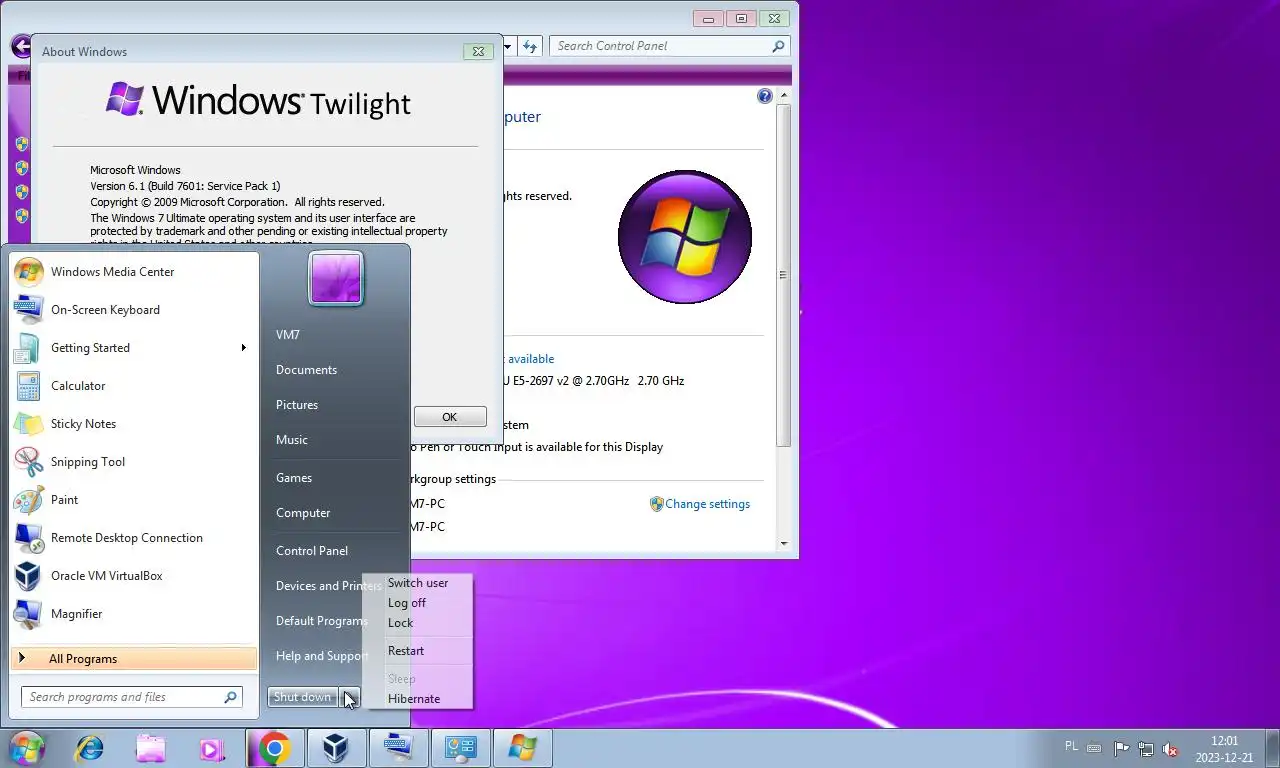Switch to Control Panel System taskbar button

tap(461, 748)
